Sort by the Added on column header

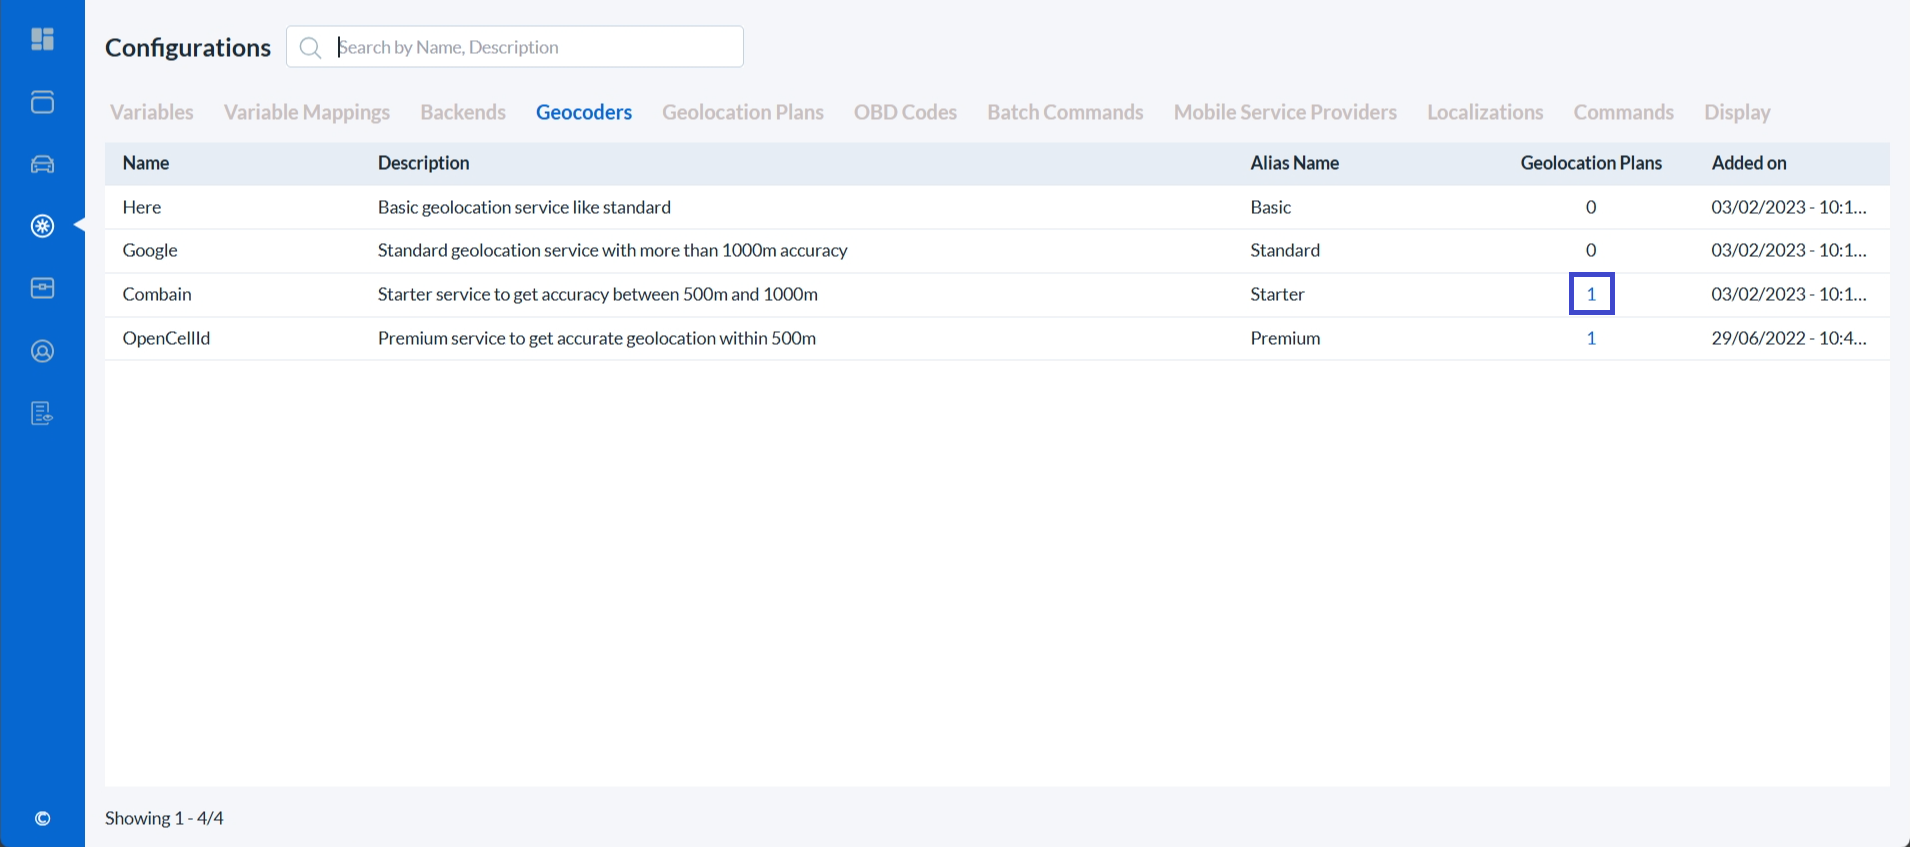click(1749, 163)
